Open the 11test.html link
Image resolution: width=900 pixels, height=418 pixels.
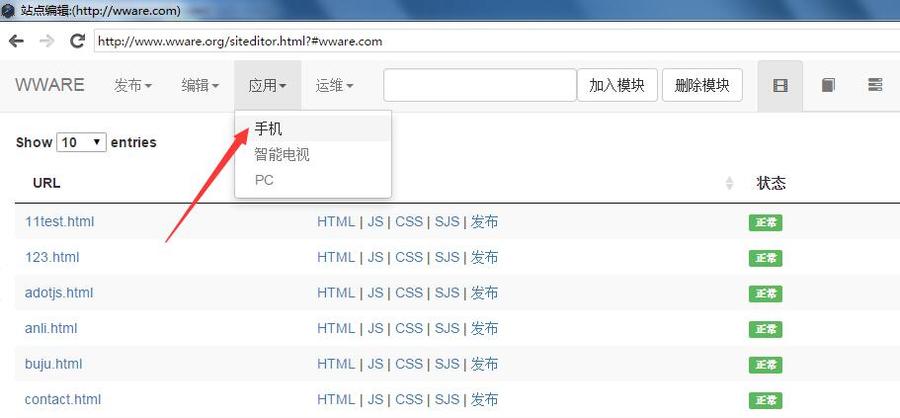click(59, 222)
